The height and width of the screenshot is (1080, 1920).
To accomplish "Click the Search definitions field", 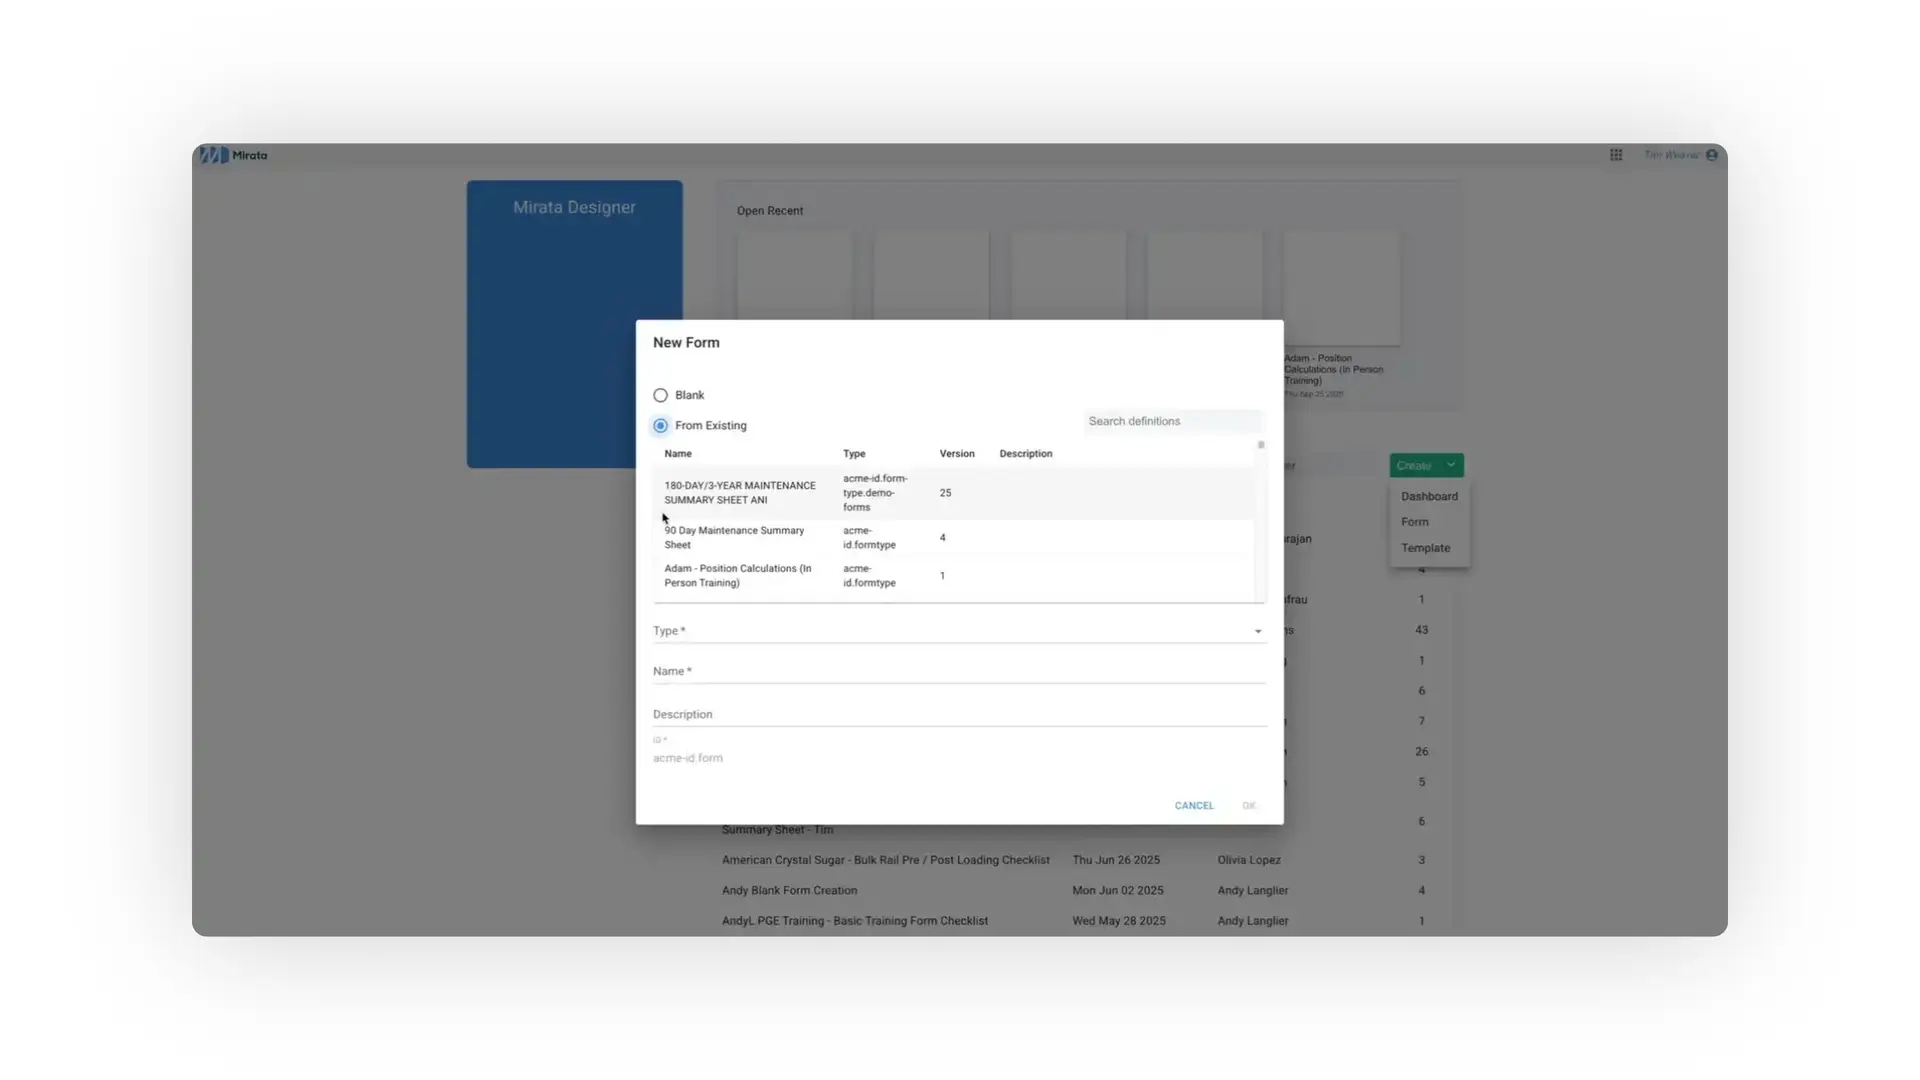I will 1170,421.
